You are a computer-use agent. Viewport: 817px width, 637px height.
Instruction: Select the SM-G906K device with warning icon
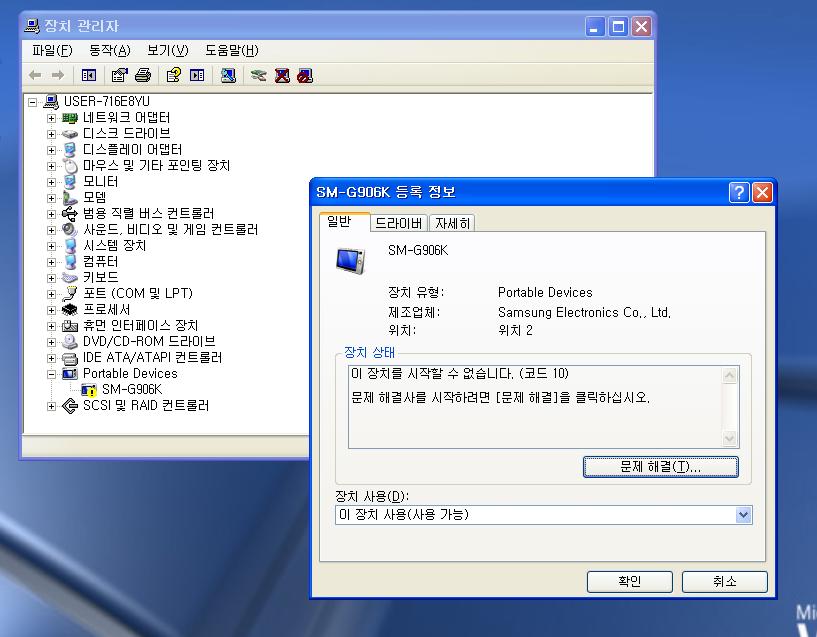[132, 389]
